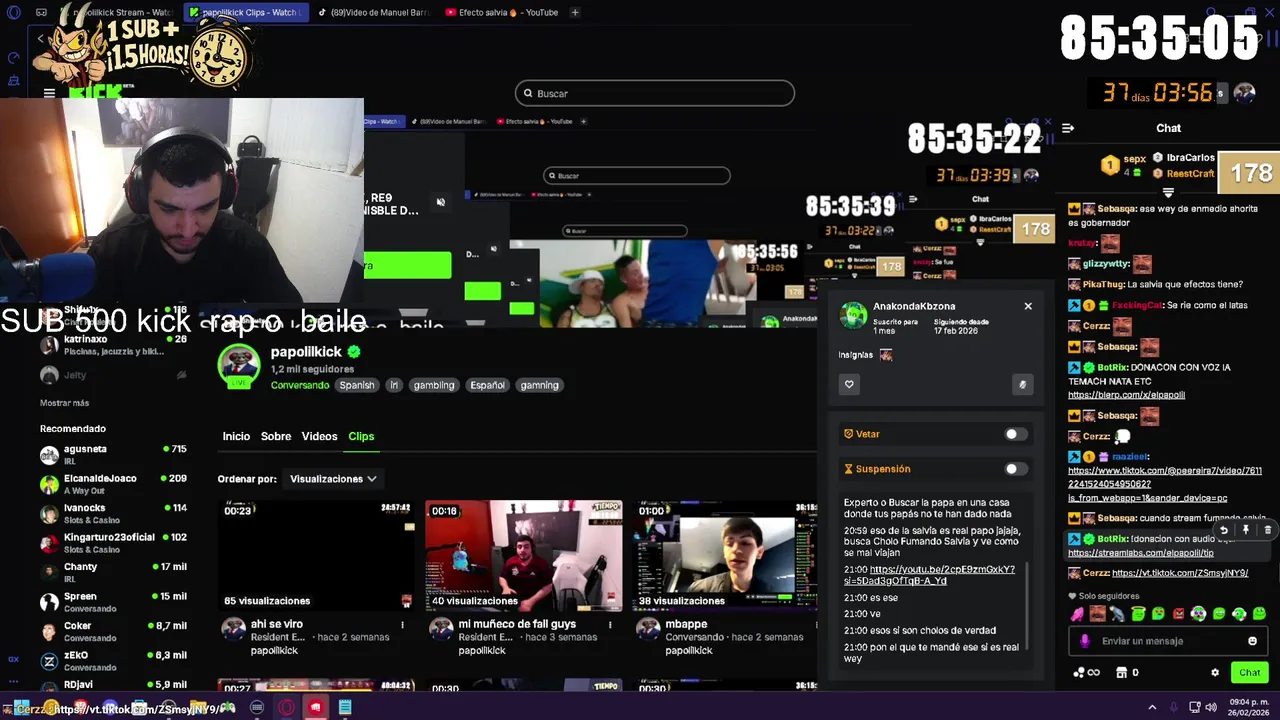Open the emoji picker in chat input
This screenshot has width=1280, height=720.
point(1252,641)
